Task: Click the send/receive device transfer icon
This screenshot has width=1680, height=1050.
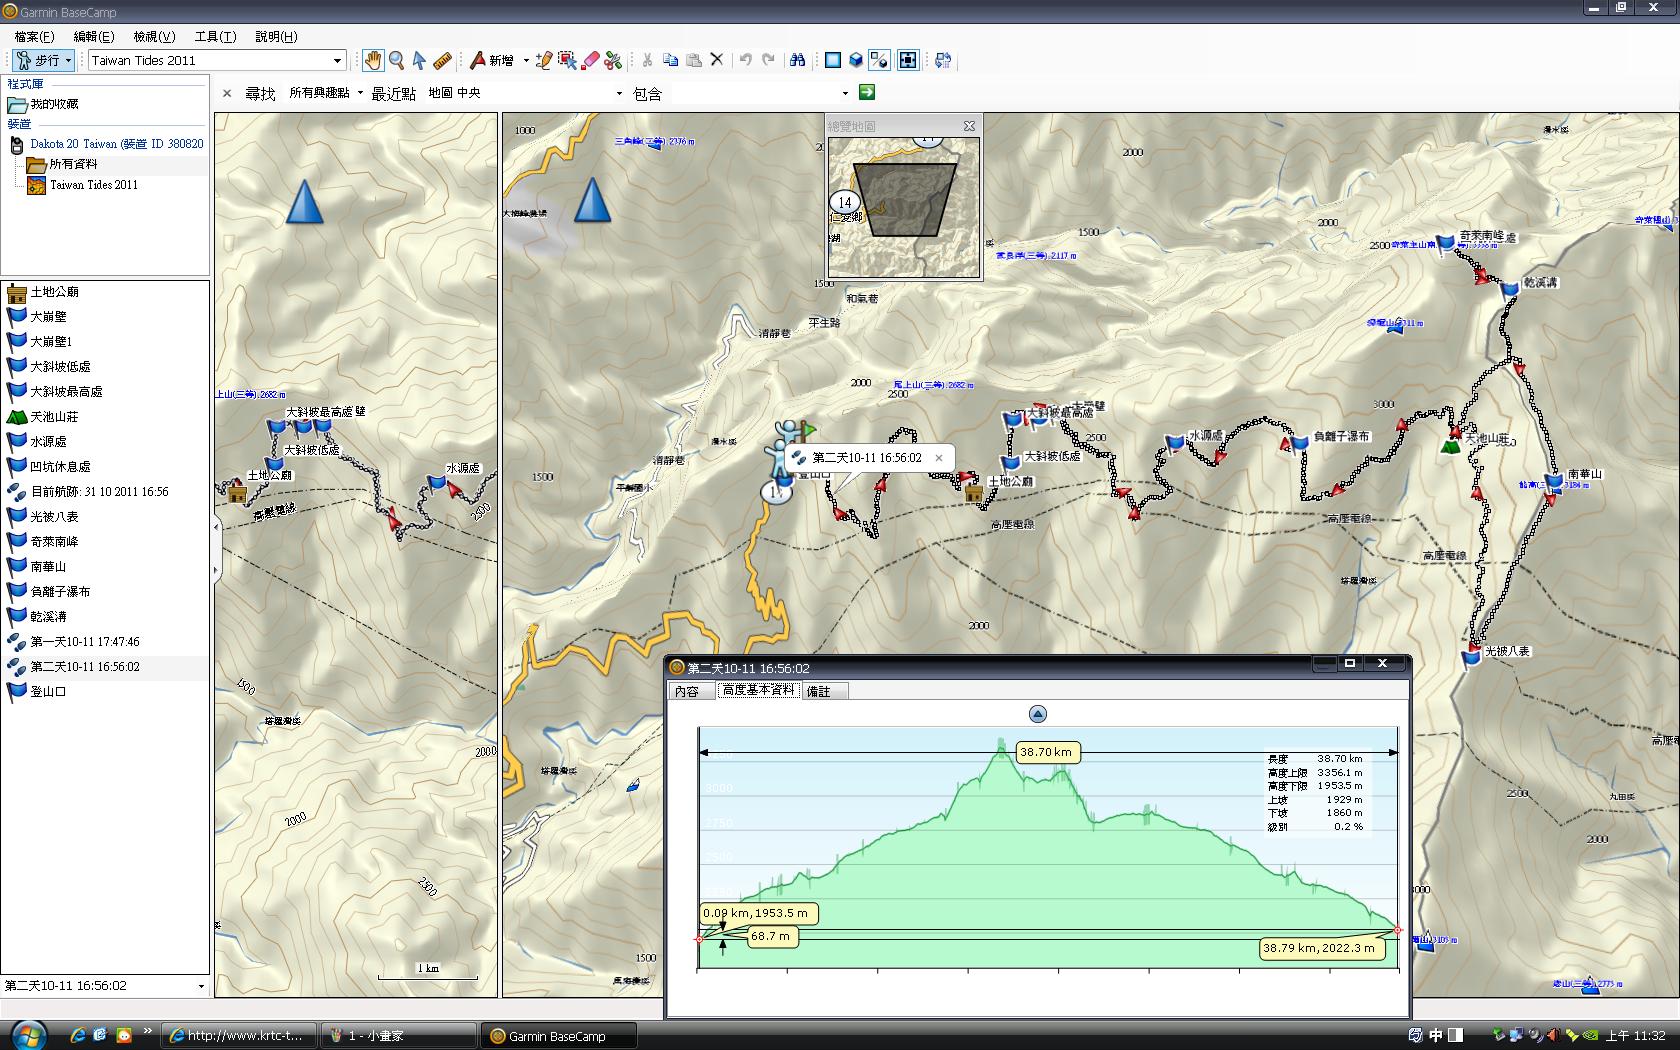Action: [x=942, y=60]
